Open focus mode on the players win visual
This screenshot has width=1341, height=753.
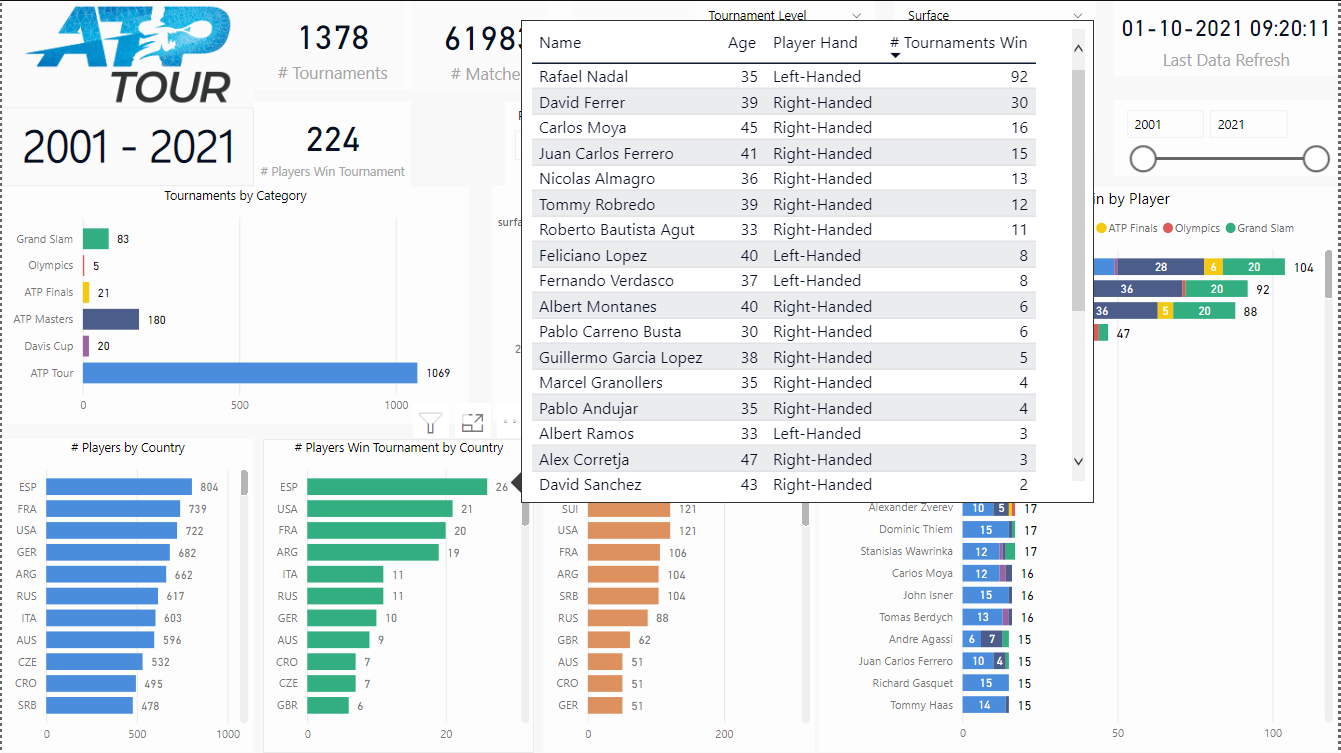tap(472, 422)
